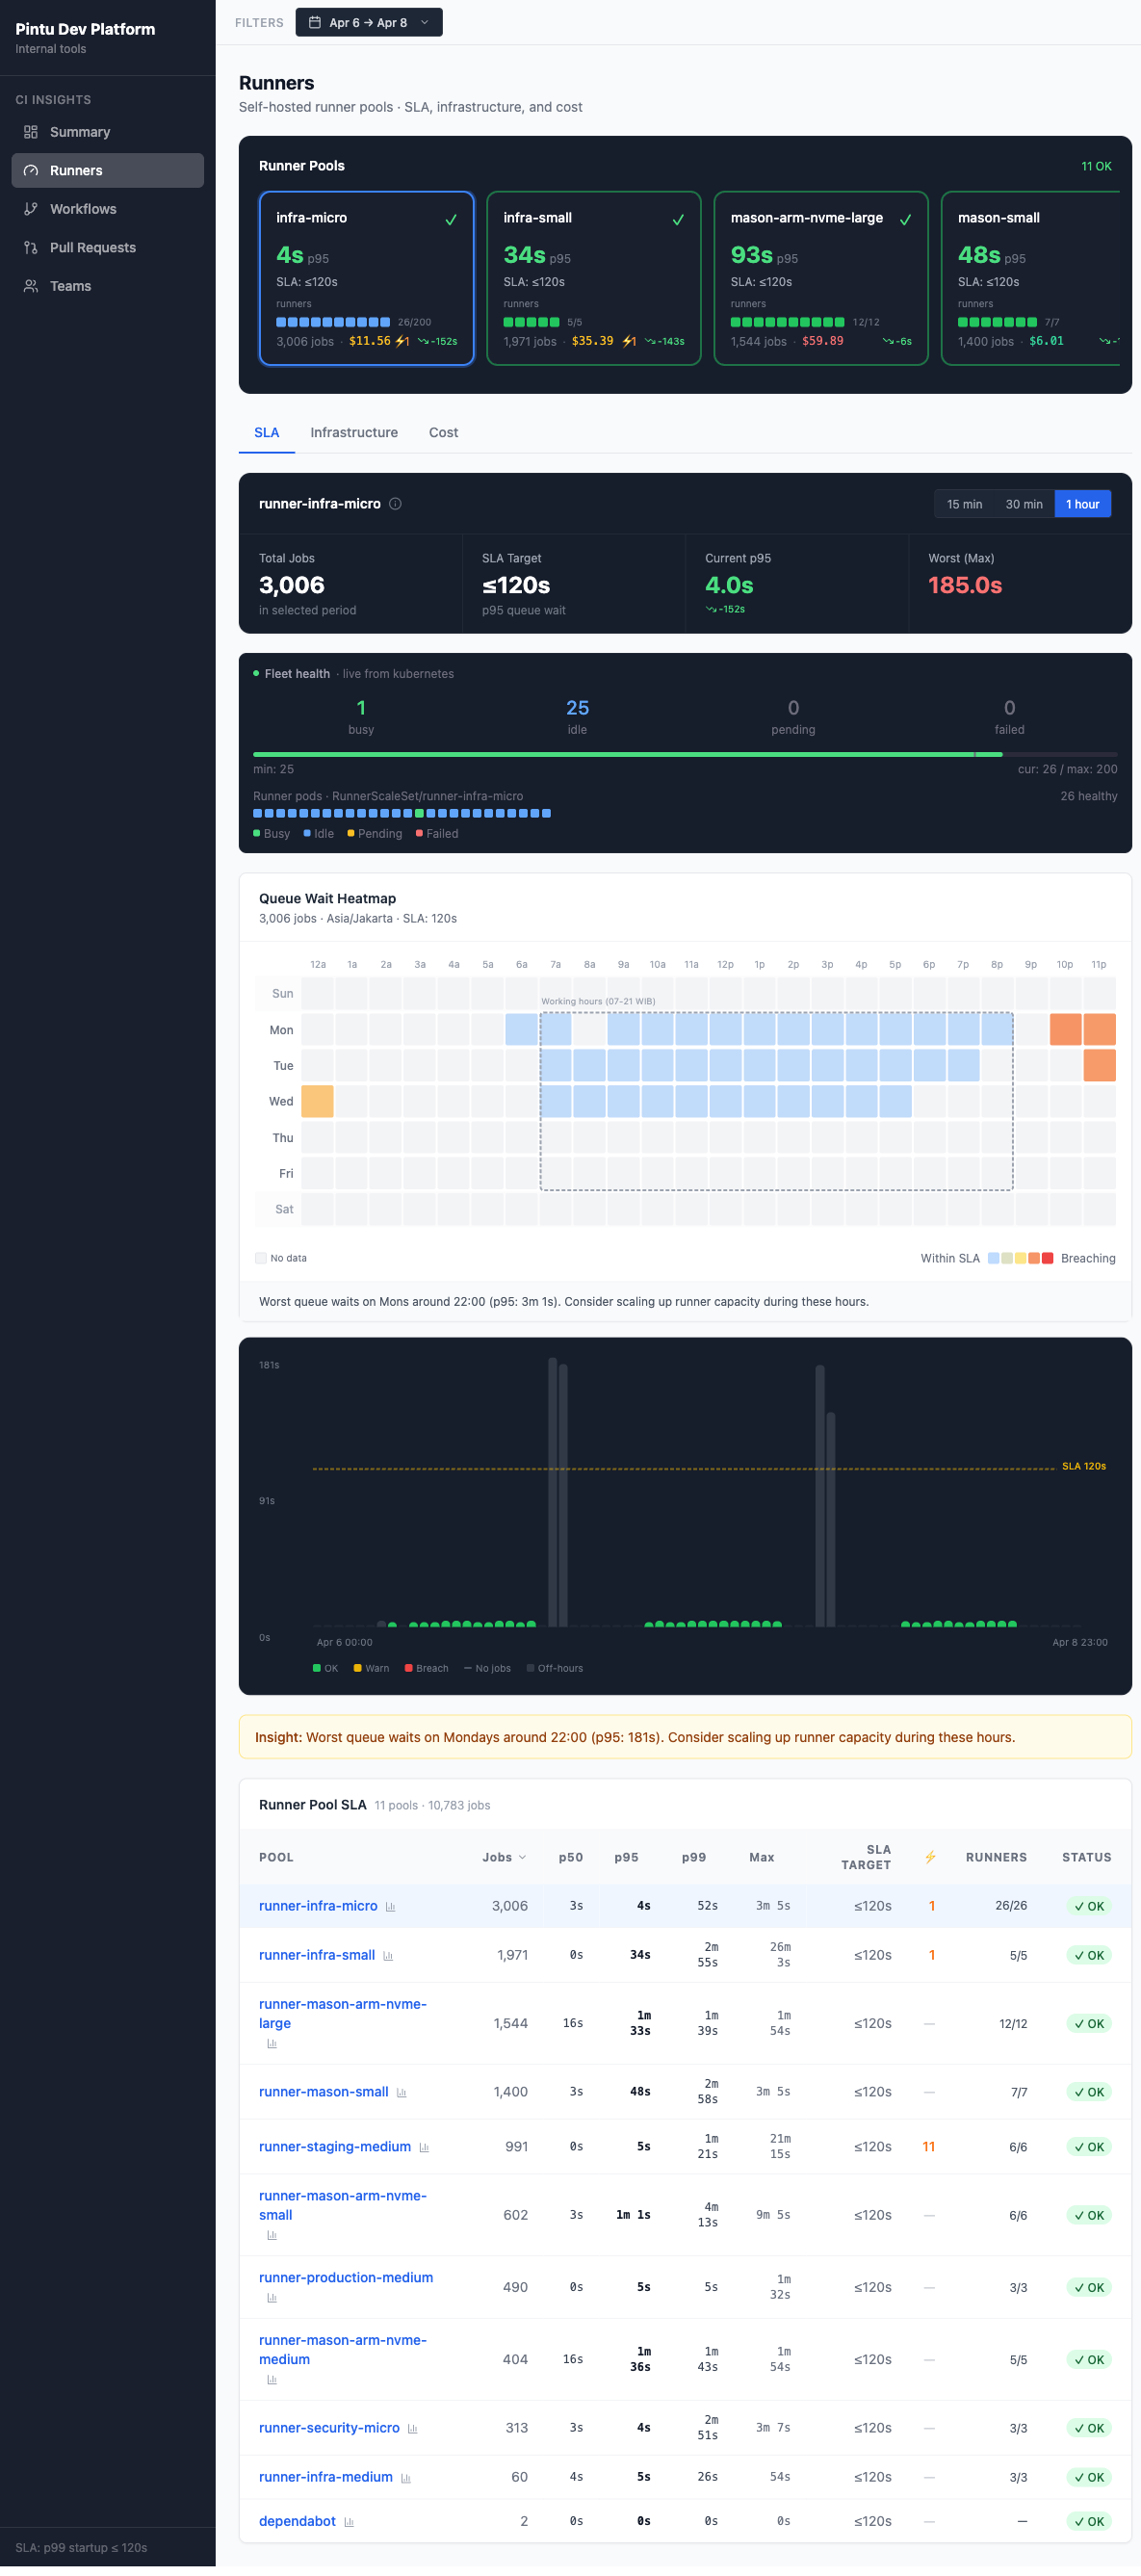Select the 30 min interval option
Screen dimensions: 1141x2576
tap(1023, 504)
